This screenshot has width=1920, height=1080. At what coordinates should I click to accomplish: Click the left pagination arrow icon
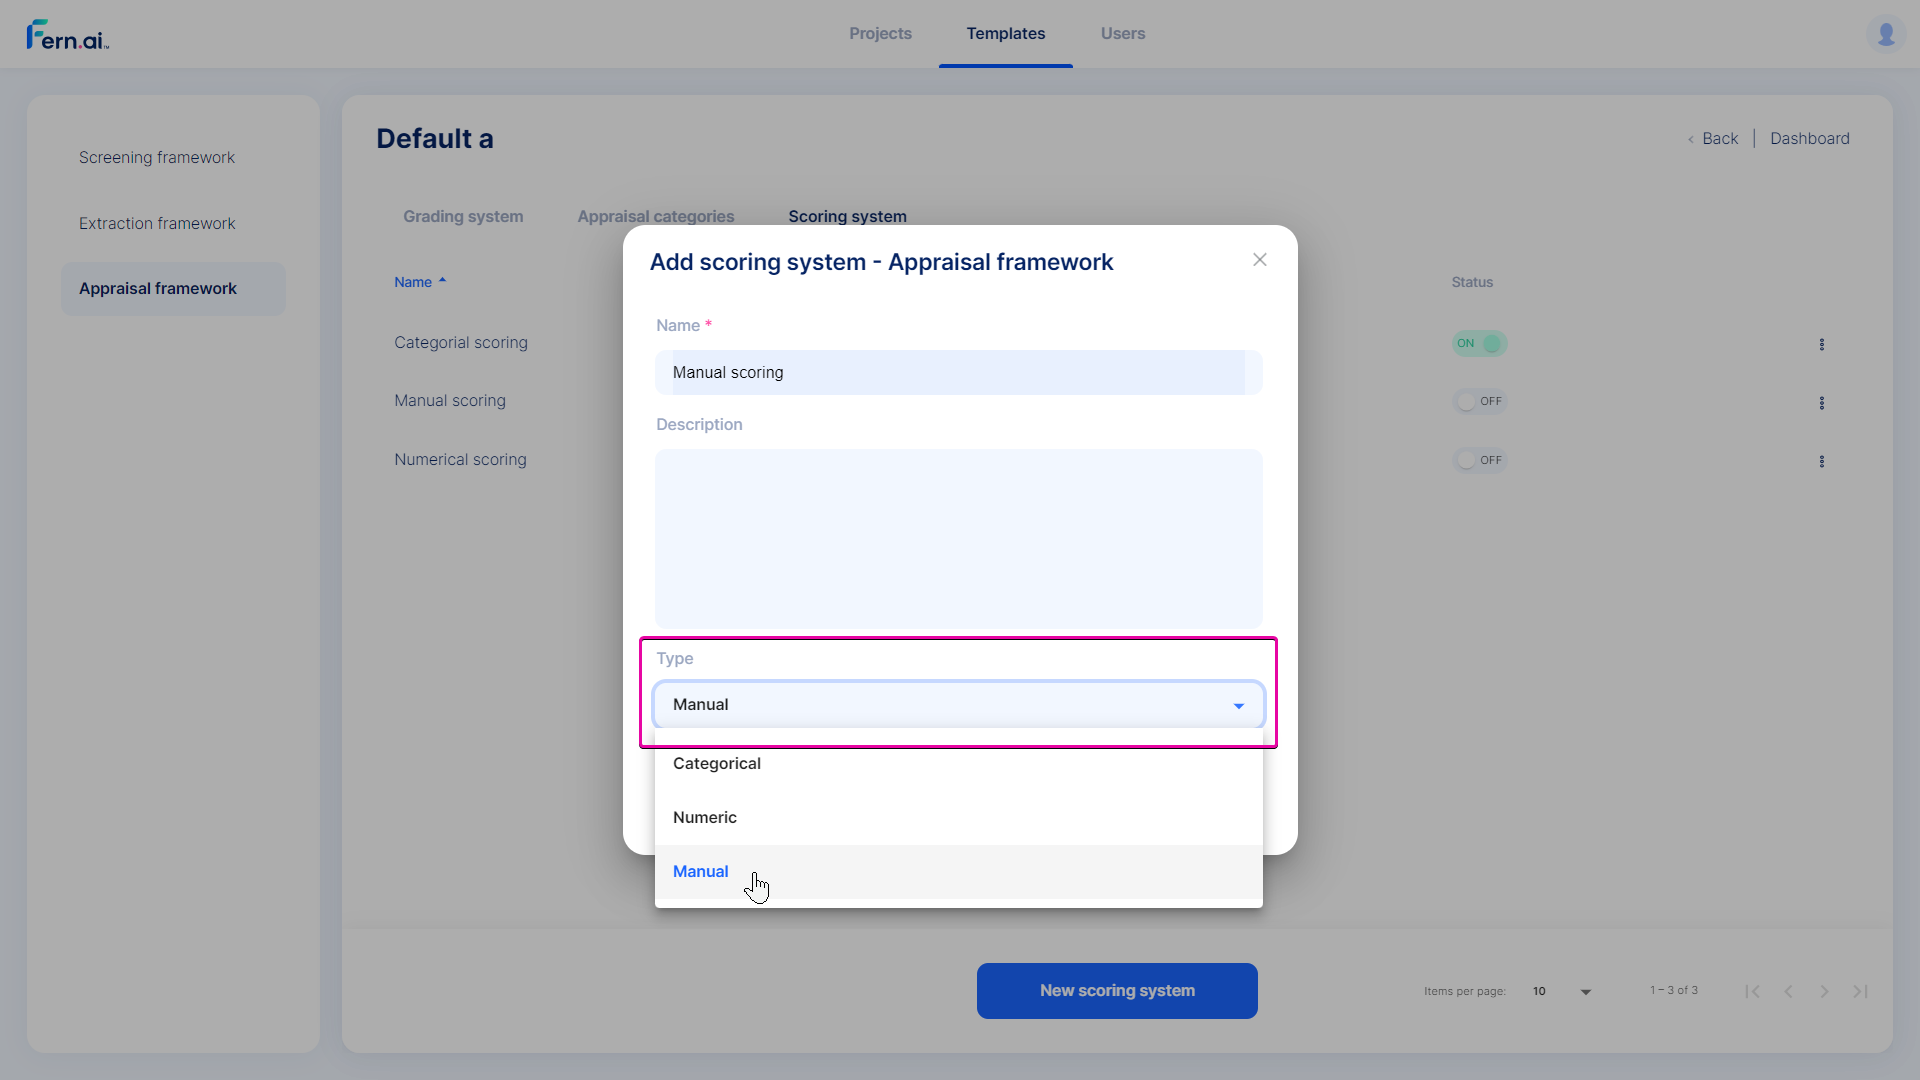point(1788,990)
